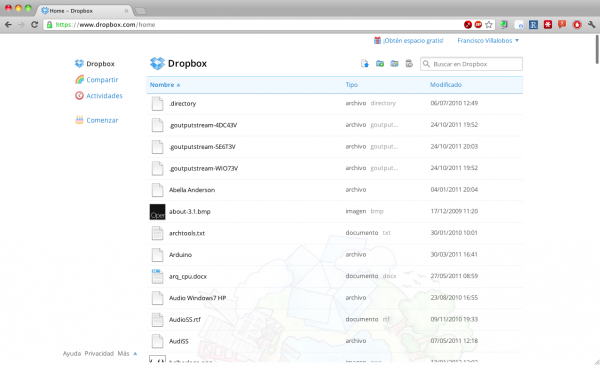Go back with the browser arrow
This screenshot has width=600, height=365.
(8, 24)
